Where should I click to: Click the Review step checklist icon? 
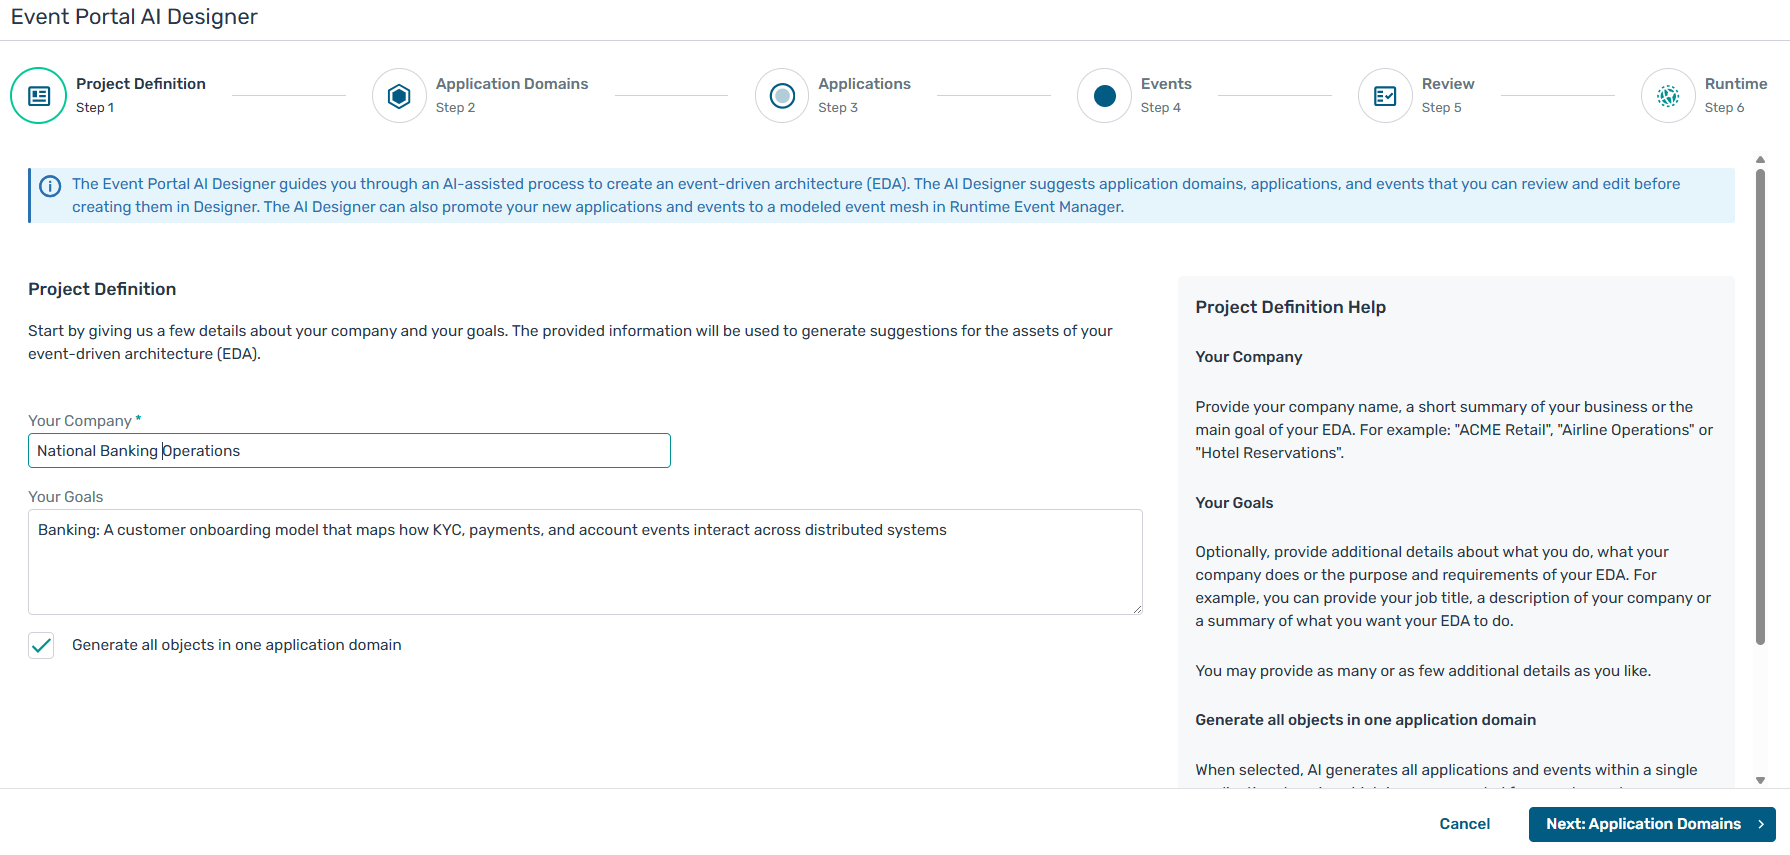pos(1385,96)
